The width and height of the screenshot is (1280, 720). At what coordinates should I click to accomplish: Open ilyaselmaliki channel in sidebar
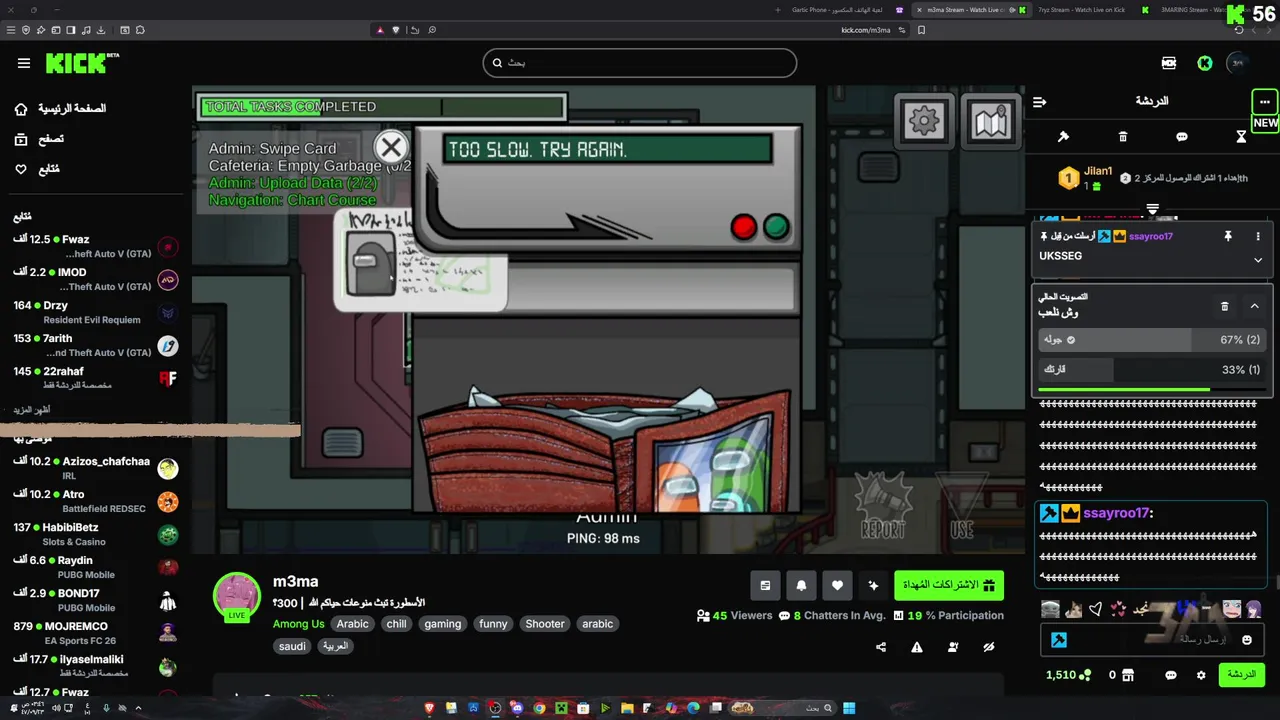click(x=95, y=666)
